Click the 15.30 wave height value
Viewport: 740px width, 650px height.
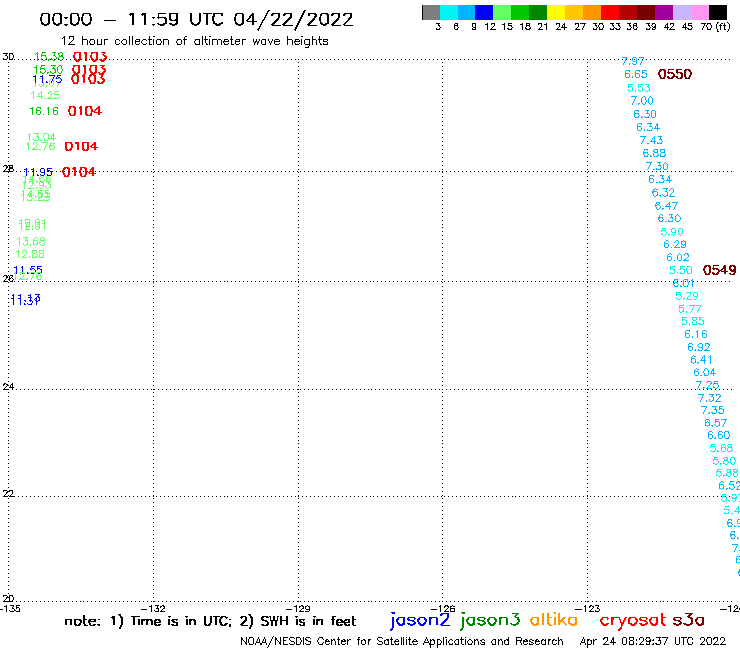click(x=48, y=70)
